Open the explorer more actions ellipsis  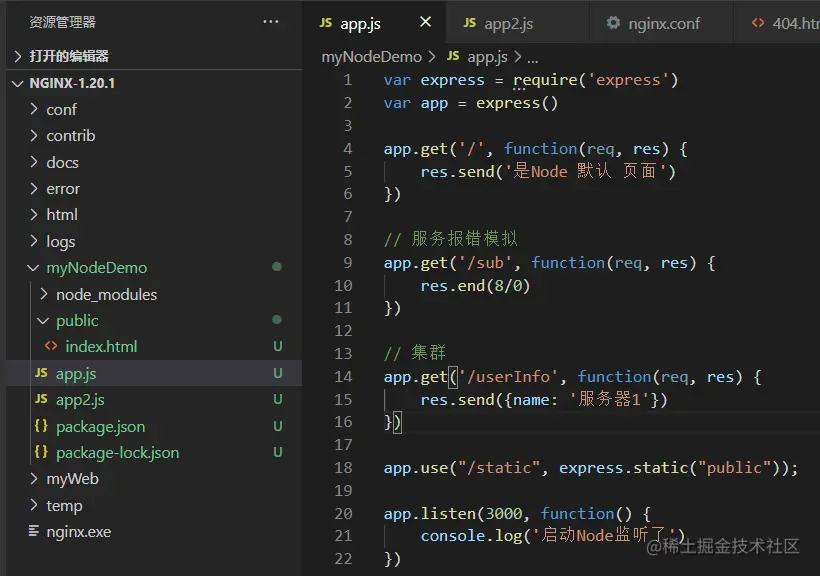[x=271, y=22]
